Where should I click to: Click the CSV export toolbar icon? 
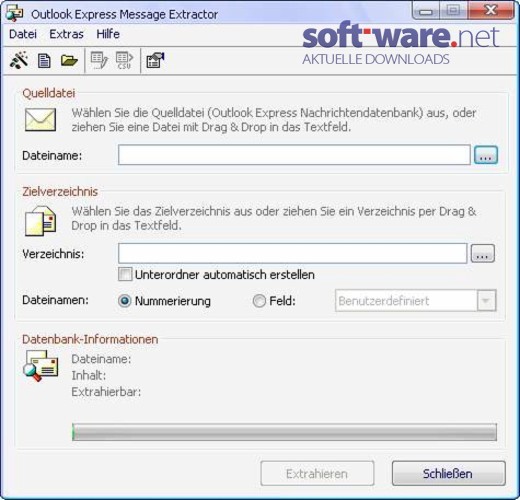tap(124, 60)
